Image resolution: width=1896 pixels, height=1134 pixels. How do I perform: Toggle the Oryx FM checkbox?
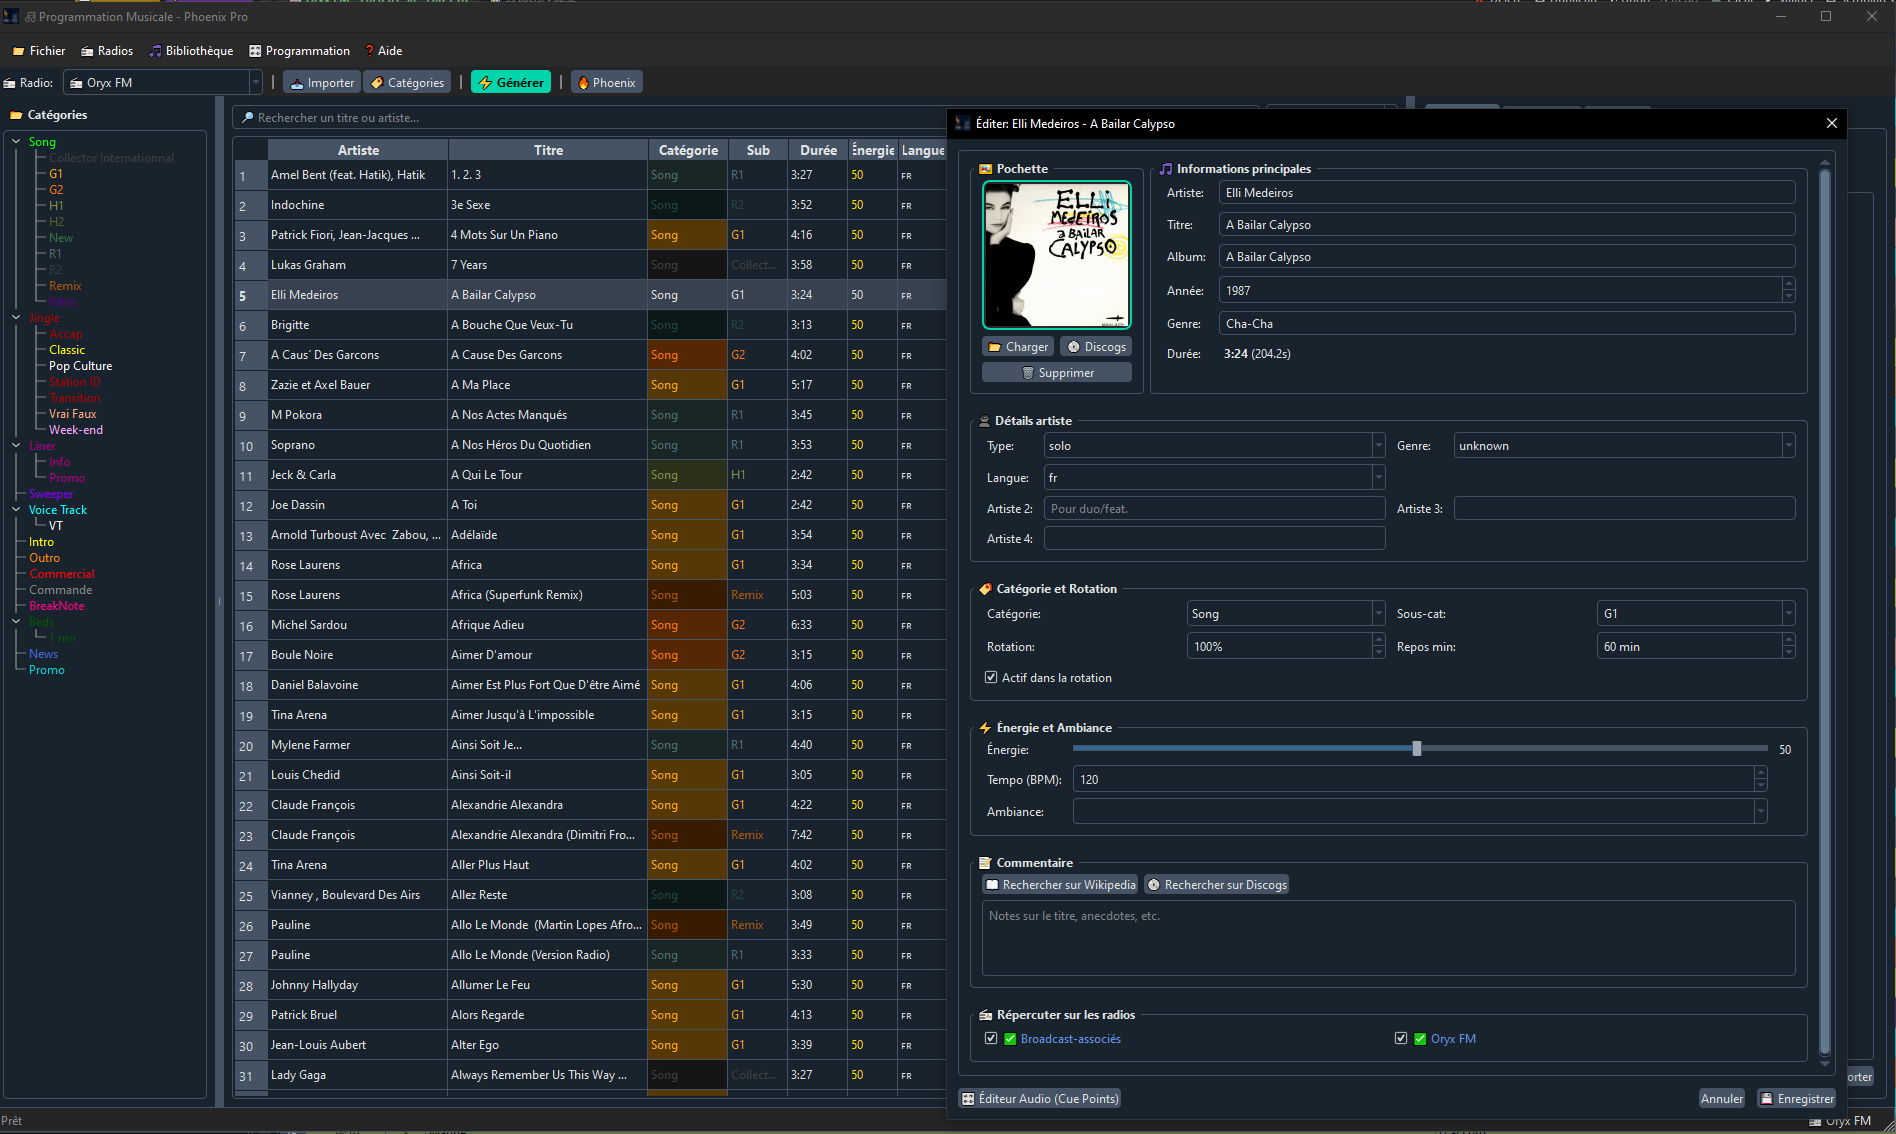1401,1039
